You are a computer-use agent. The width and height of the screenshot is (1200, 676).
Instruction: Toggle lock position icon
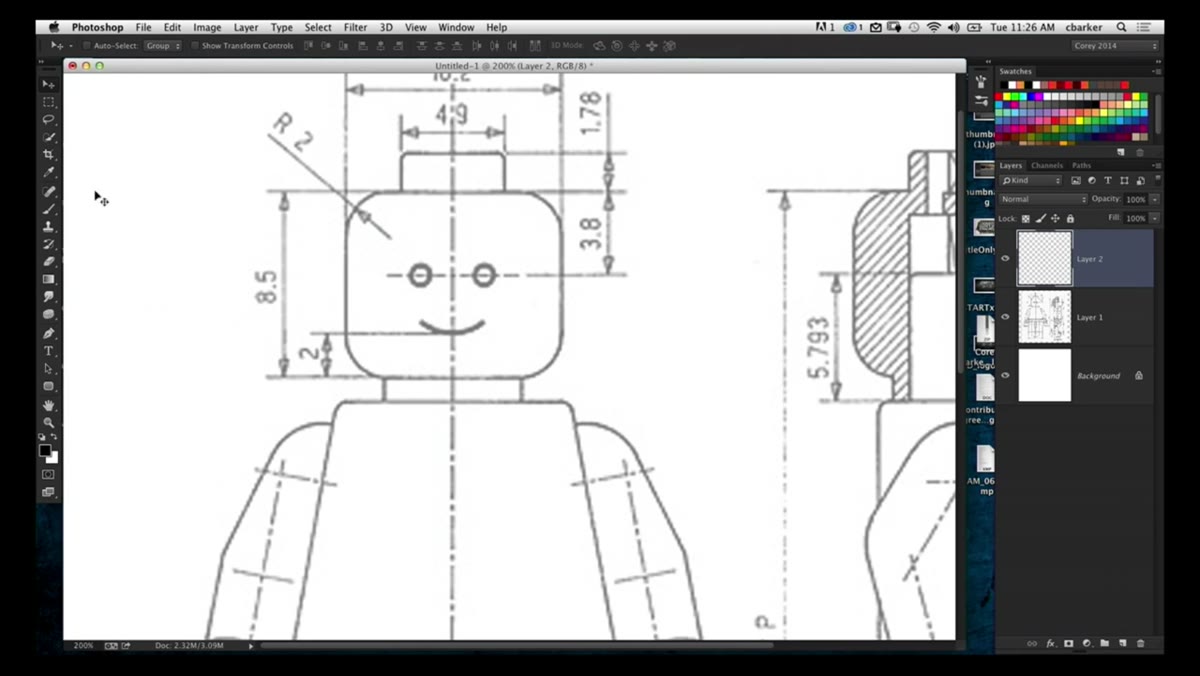(x=1055, y=218)
